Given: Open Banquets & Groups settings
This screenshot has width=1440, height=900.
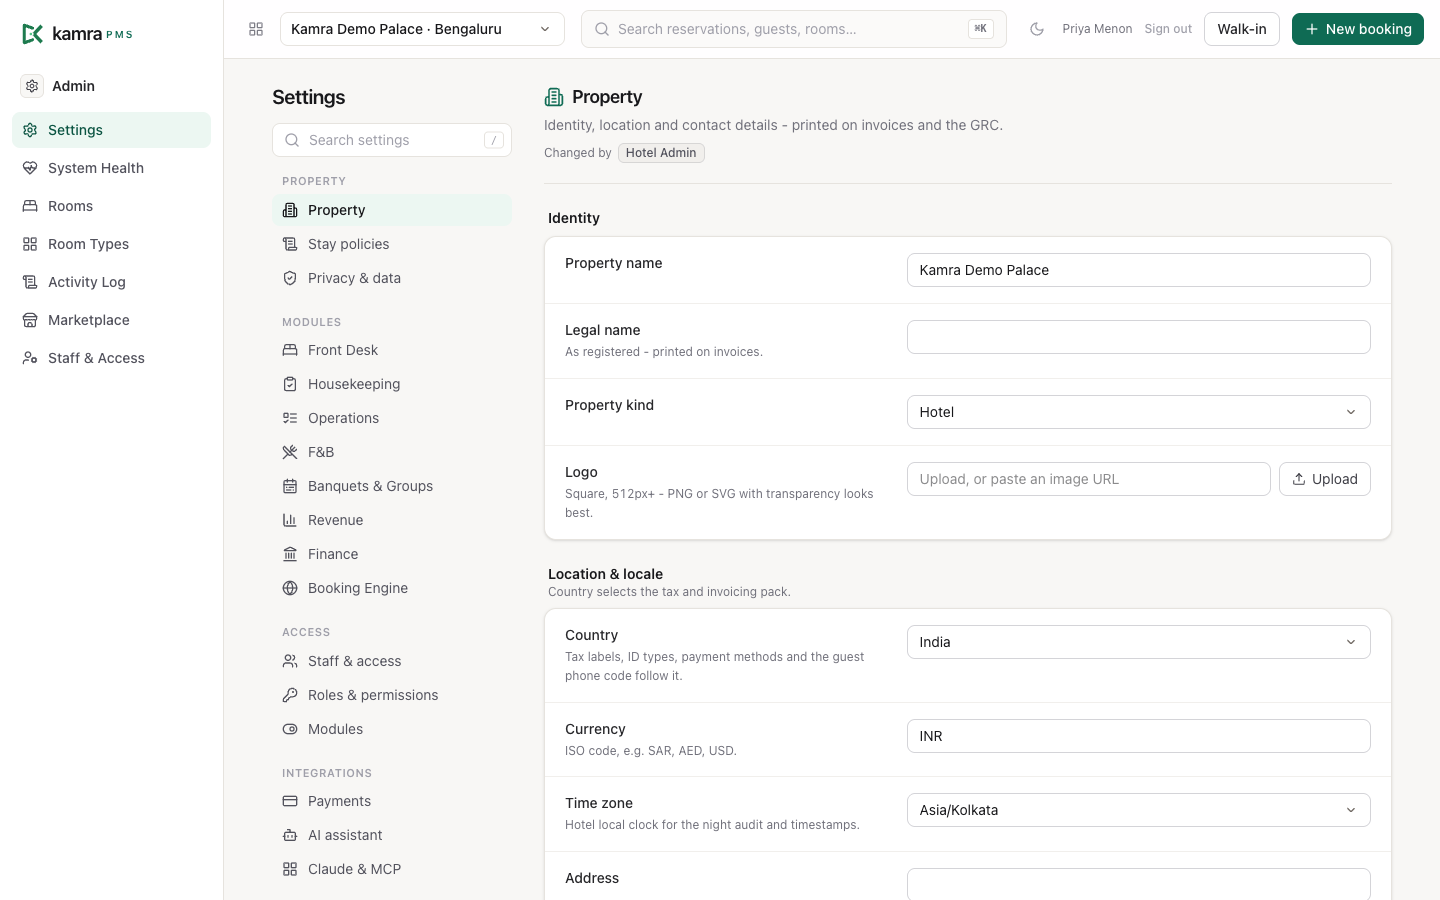Looking at the screenshot, I should tap(392, 486).
